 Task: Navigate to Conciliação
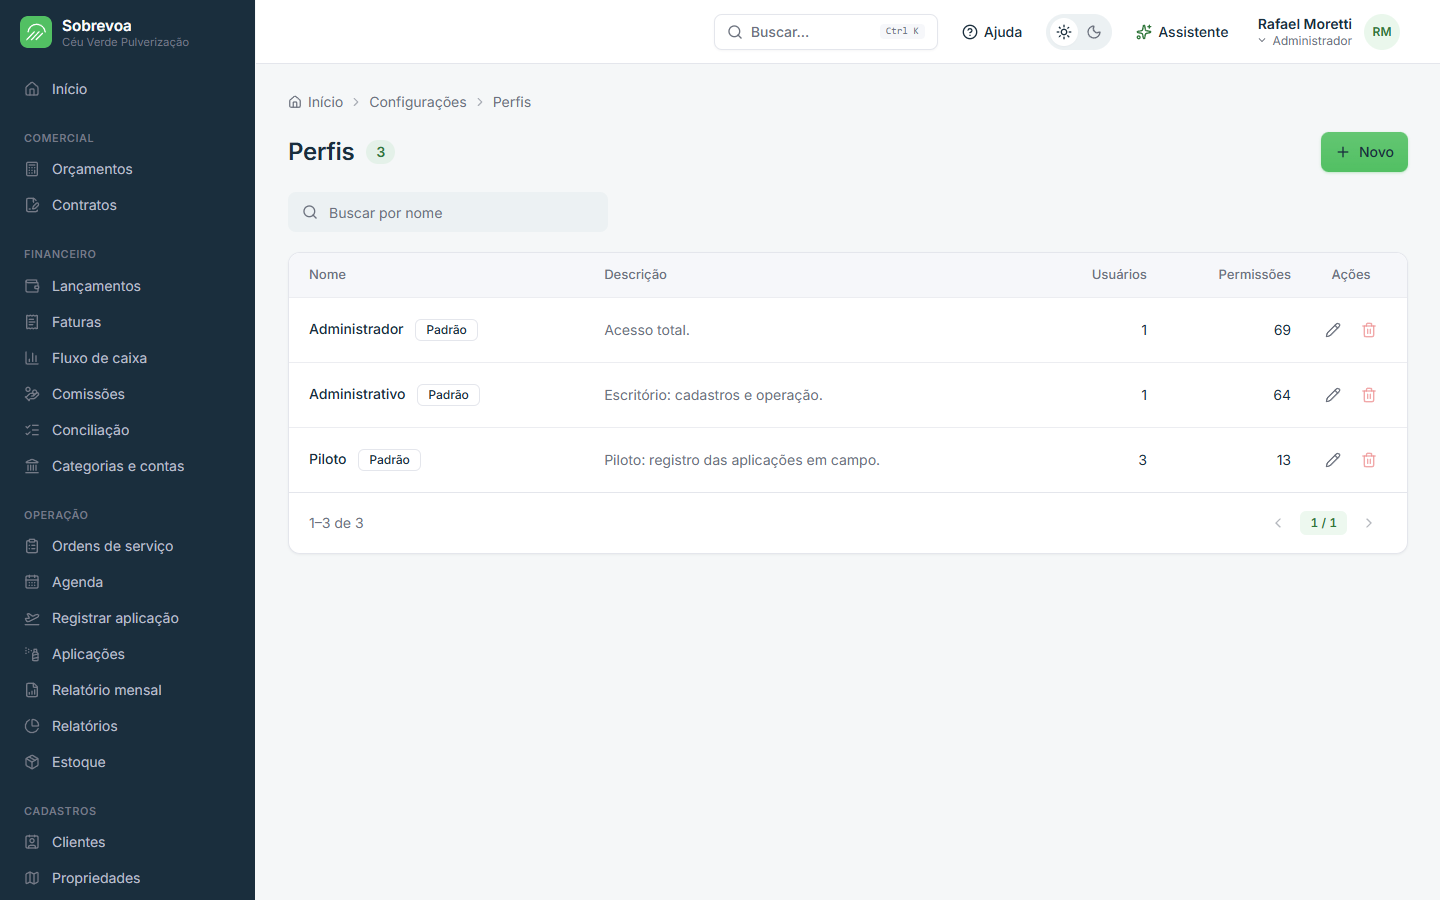pos(127,430)
